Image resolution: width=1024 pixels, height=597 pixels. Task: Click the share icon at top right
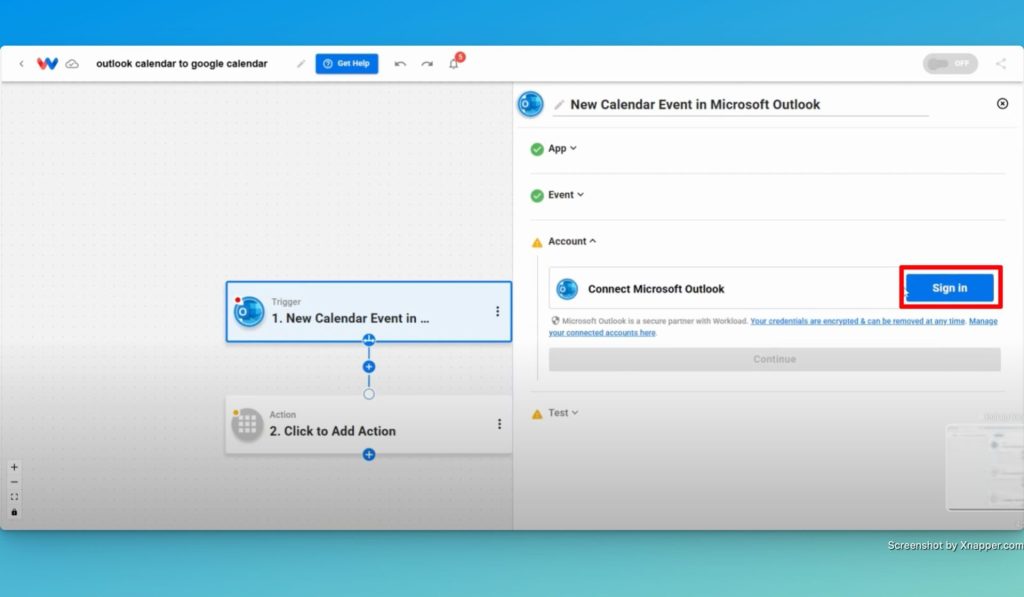1000,63
